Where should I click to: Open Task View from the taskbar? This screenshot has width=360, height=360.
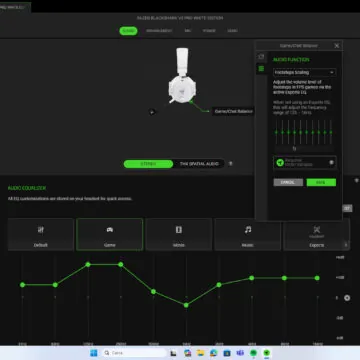click(173, 353)
